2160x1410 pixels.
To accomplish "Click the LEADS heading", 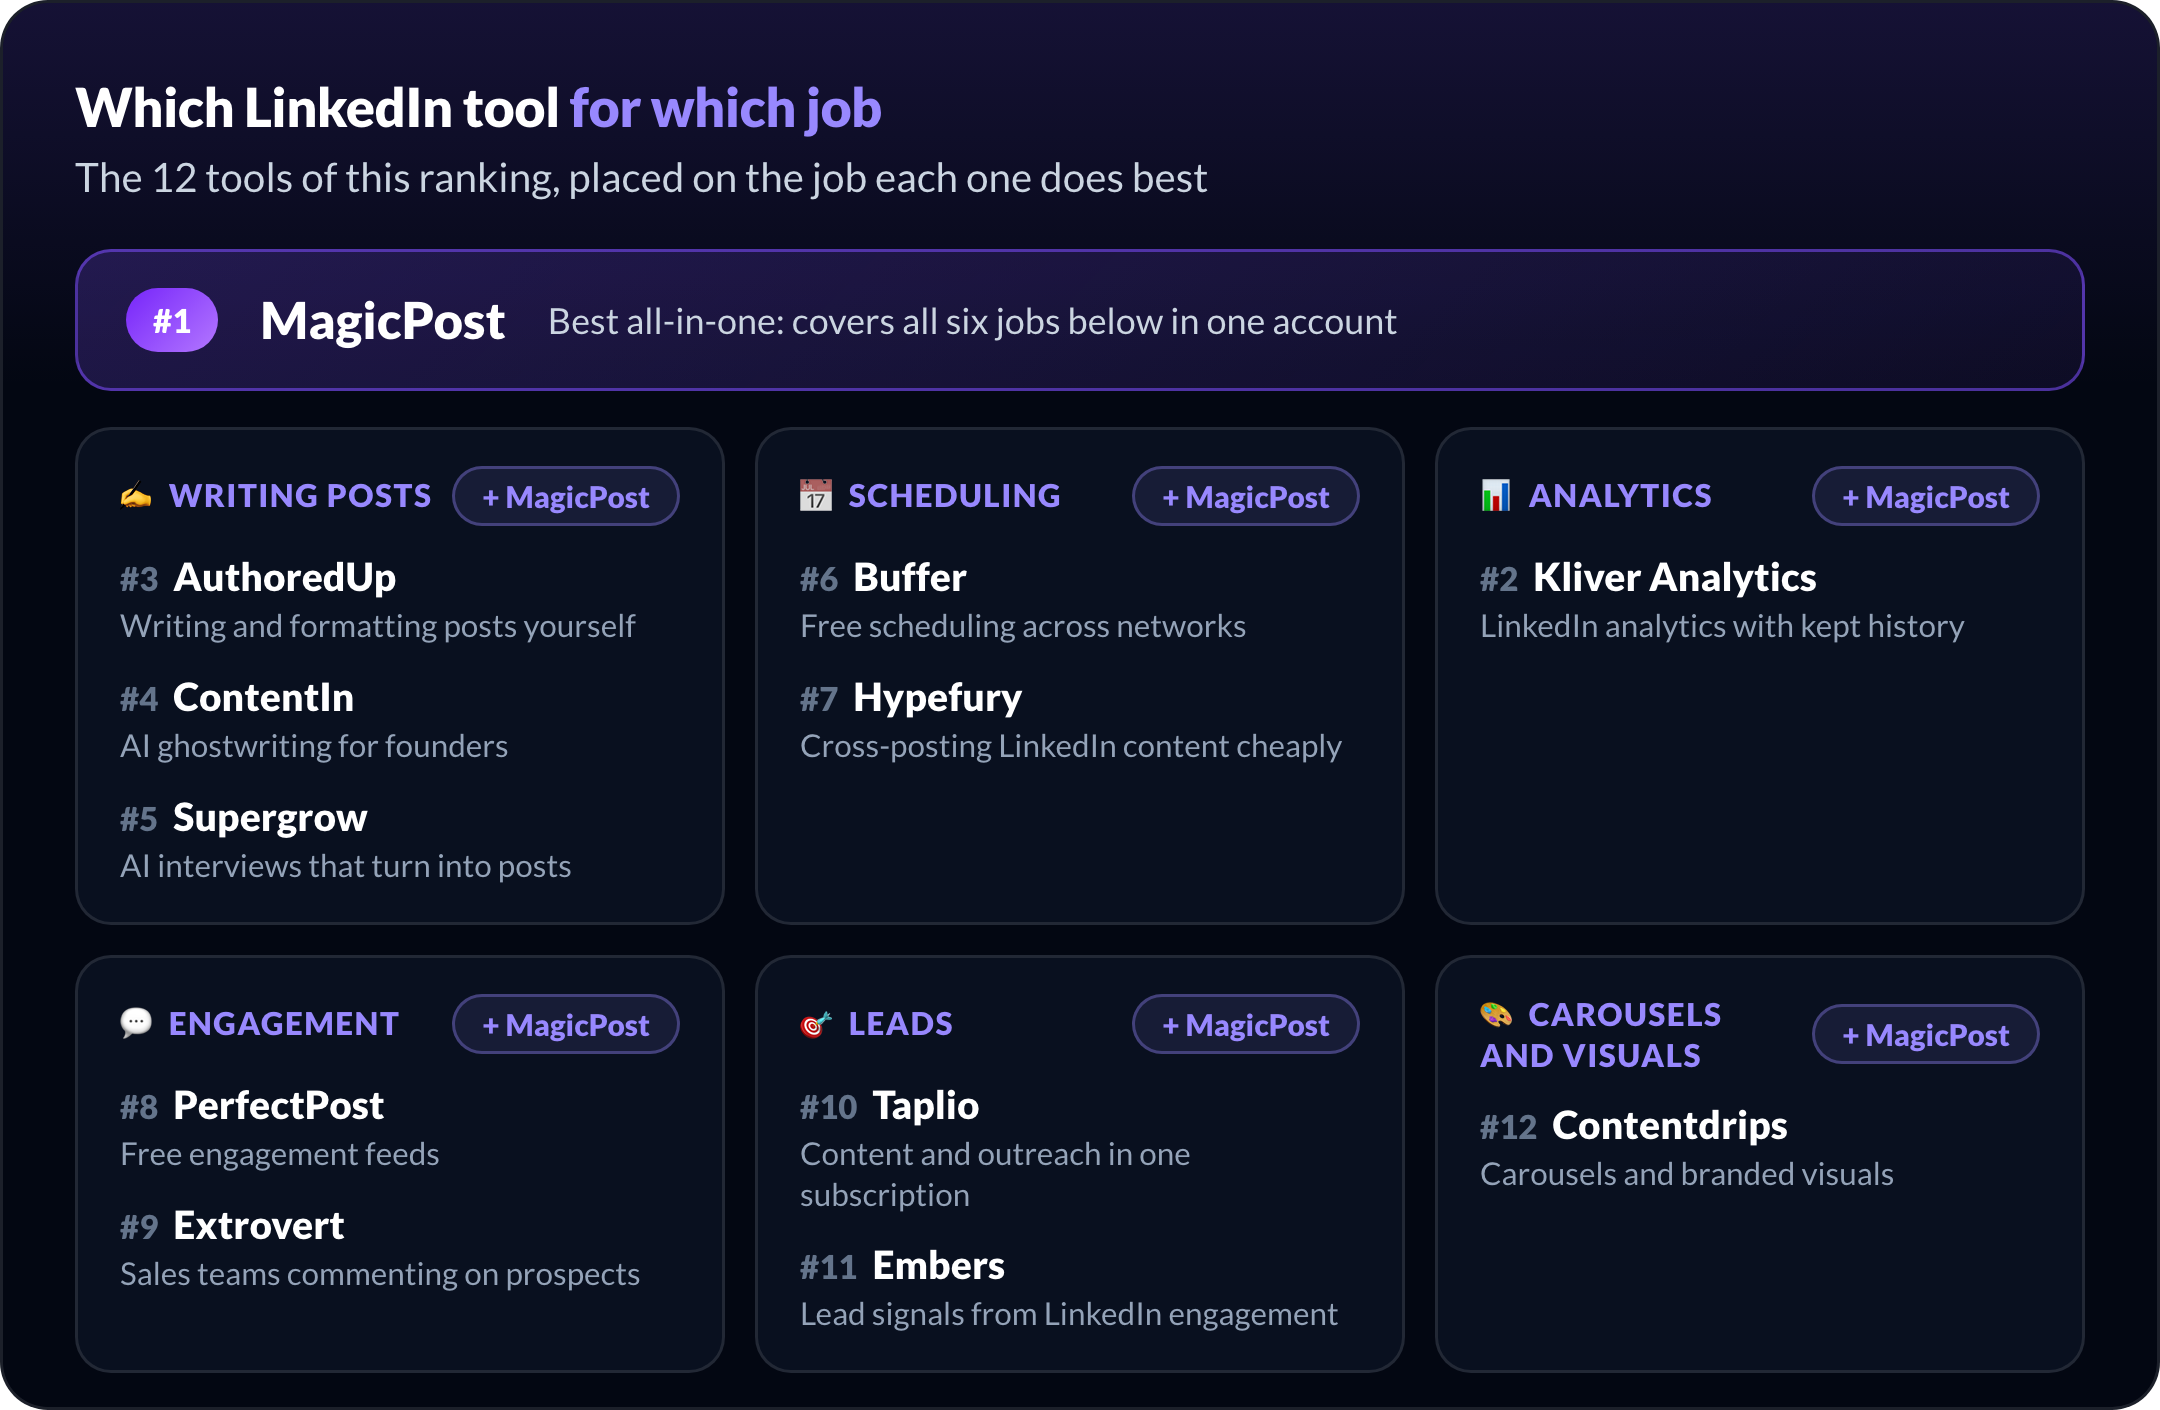I will [x=901, y=1024].
